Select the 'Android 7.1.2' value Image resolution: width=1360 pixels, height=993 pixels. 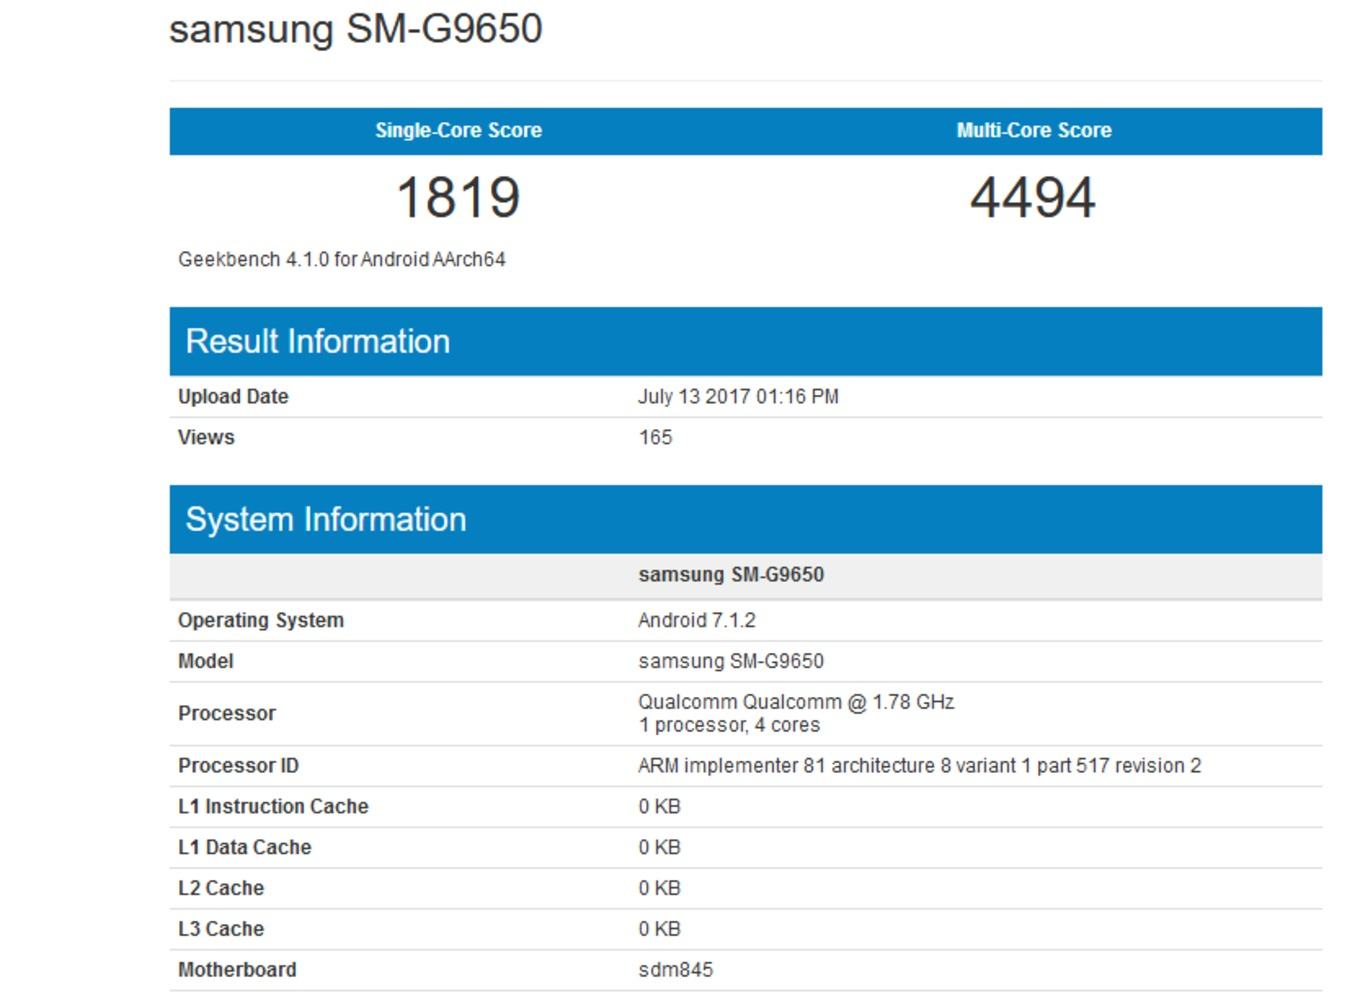tap(697, 620)
